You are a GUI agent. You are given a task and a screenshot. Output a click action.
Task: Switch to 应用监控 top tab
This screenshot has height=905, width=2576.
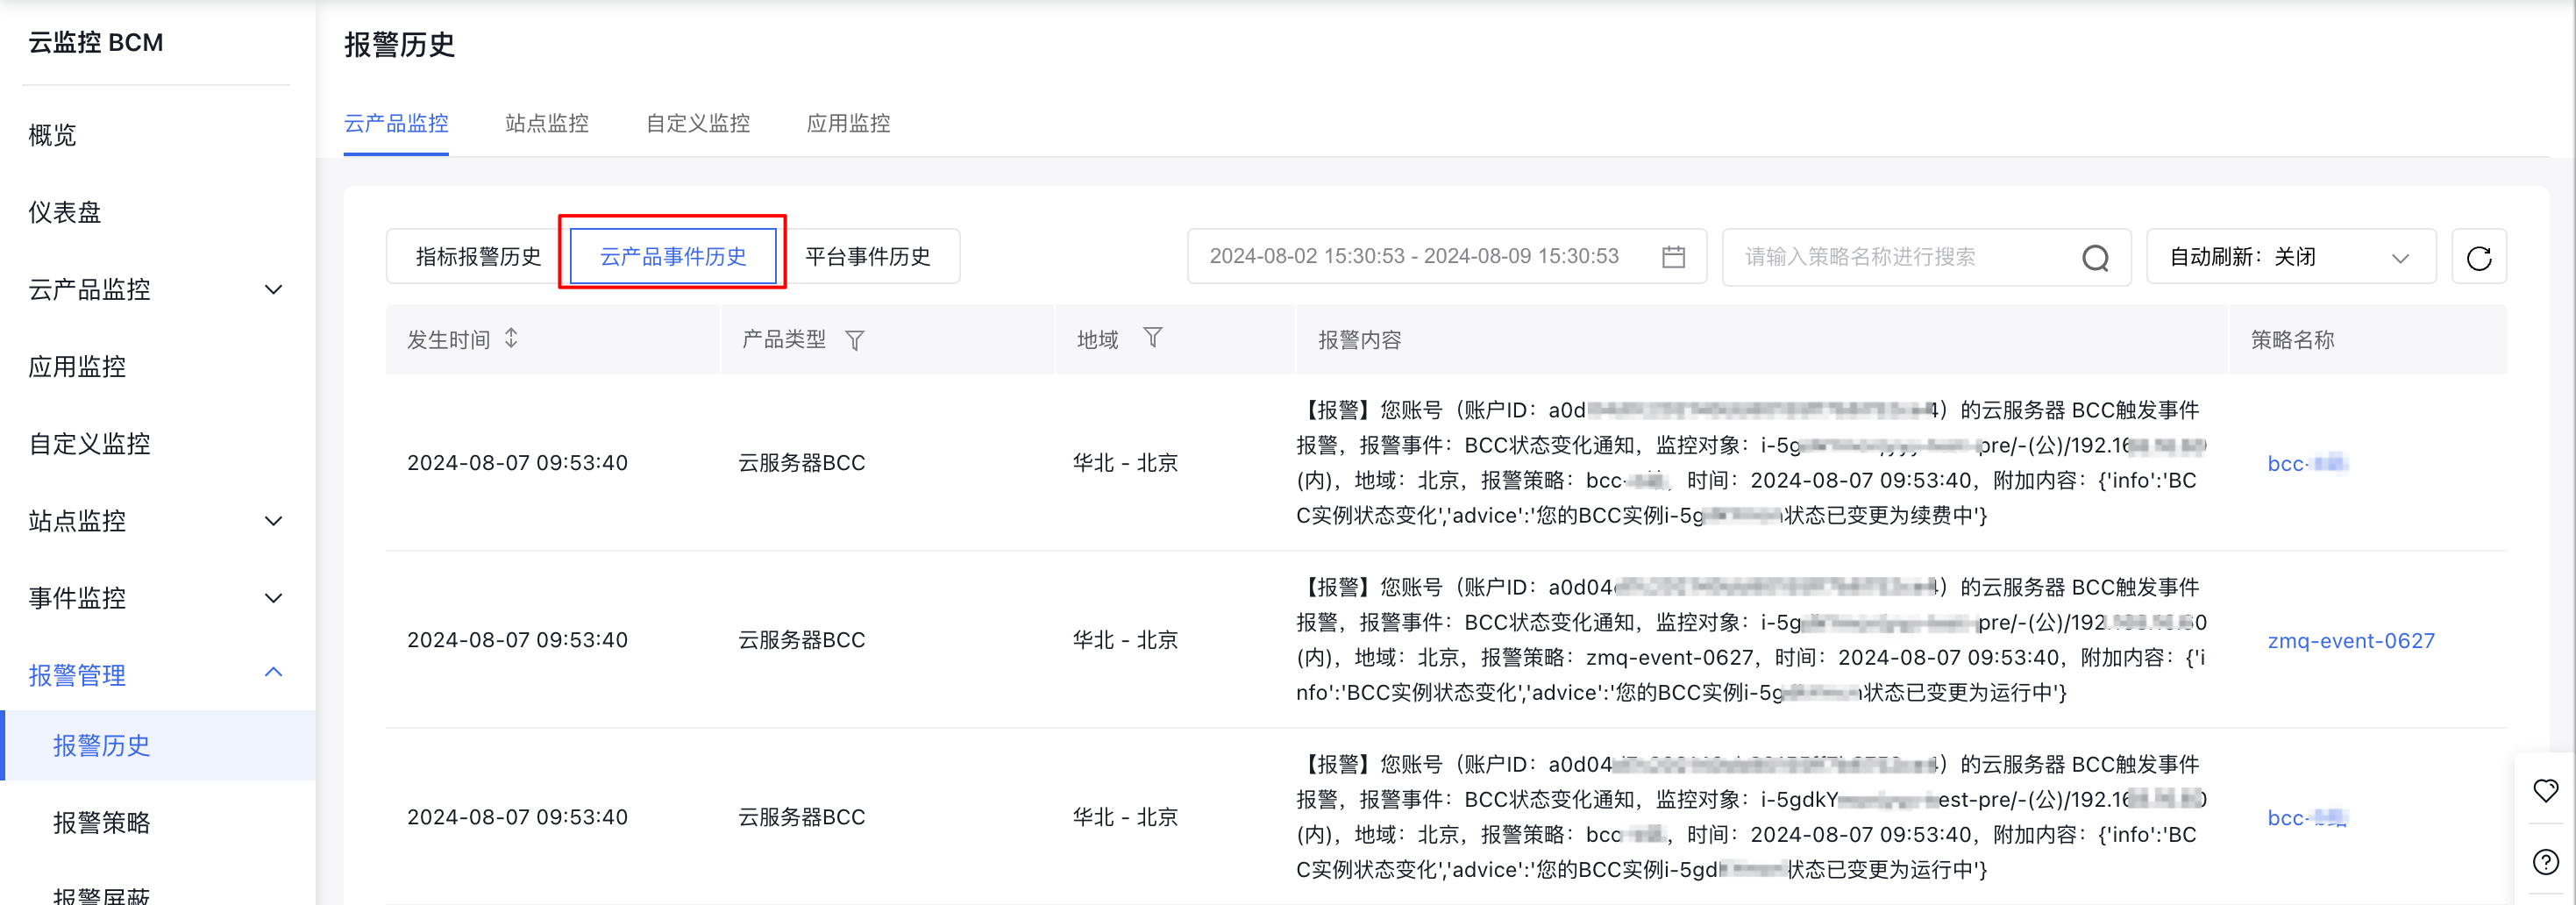[848, 123]
